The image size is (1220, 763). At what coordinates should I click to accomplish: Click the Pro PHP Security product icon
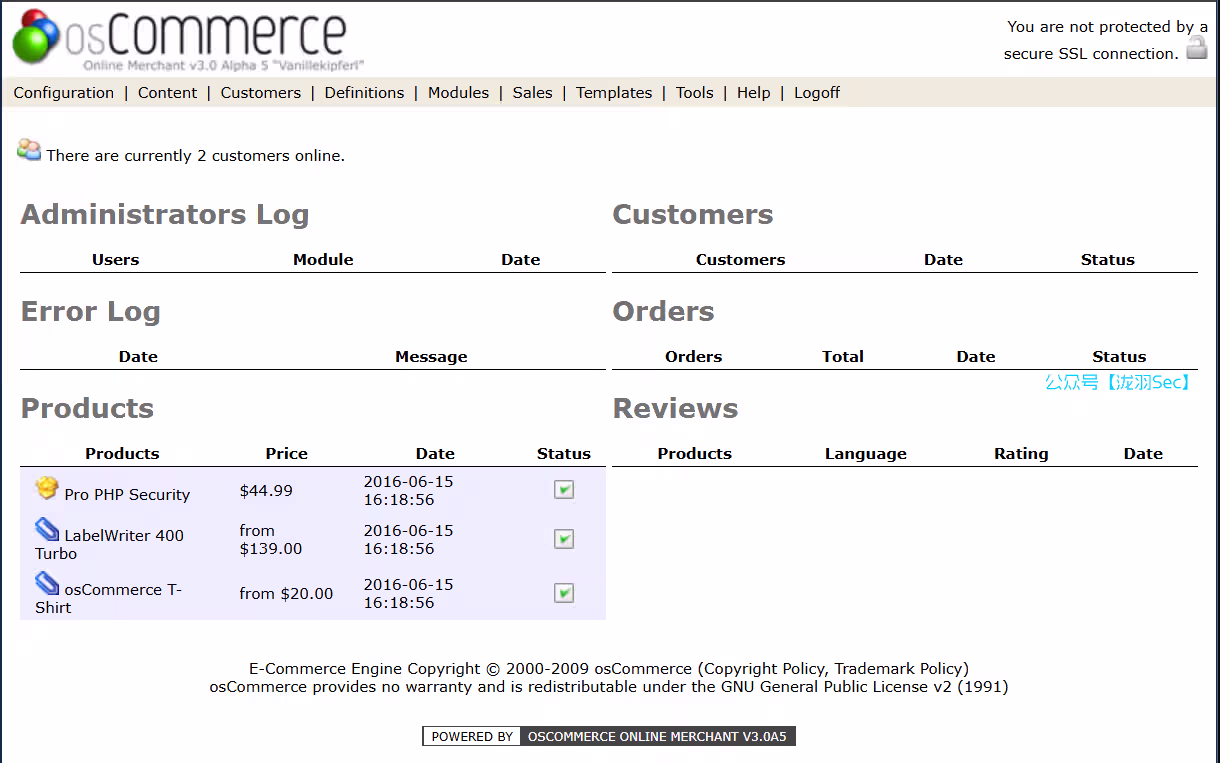pyautogui.click(x=47, y=489)
